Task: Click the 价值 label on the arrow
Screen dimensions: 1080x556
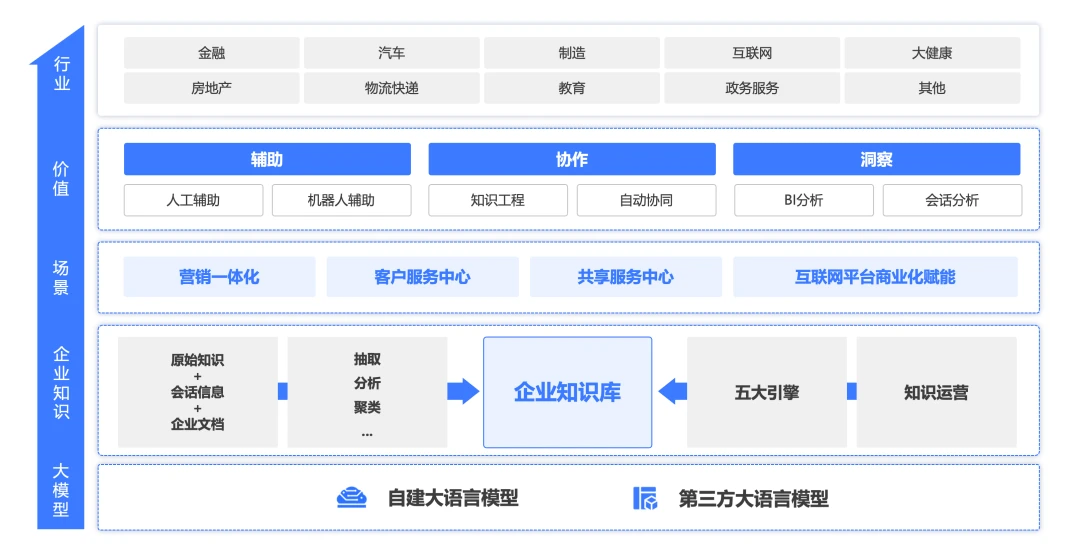Action: 61,178
